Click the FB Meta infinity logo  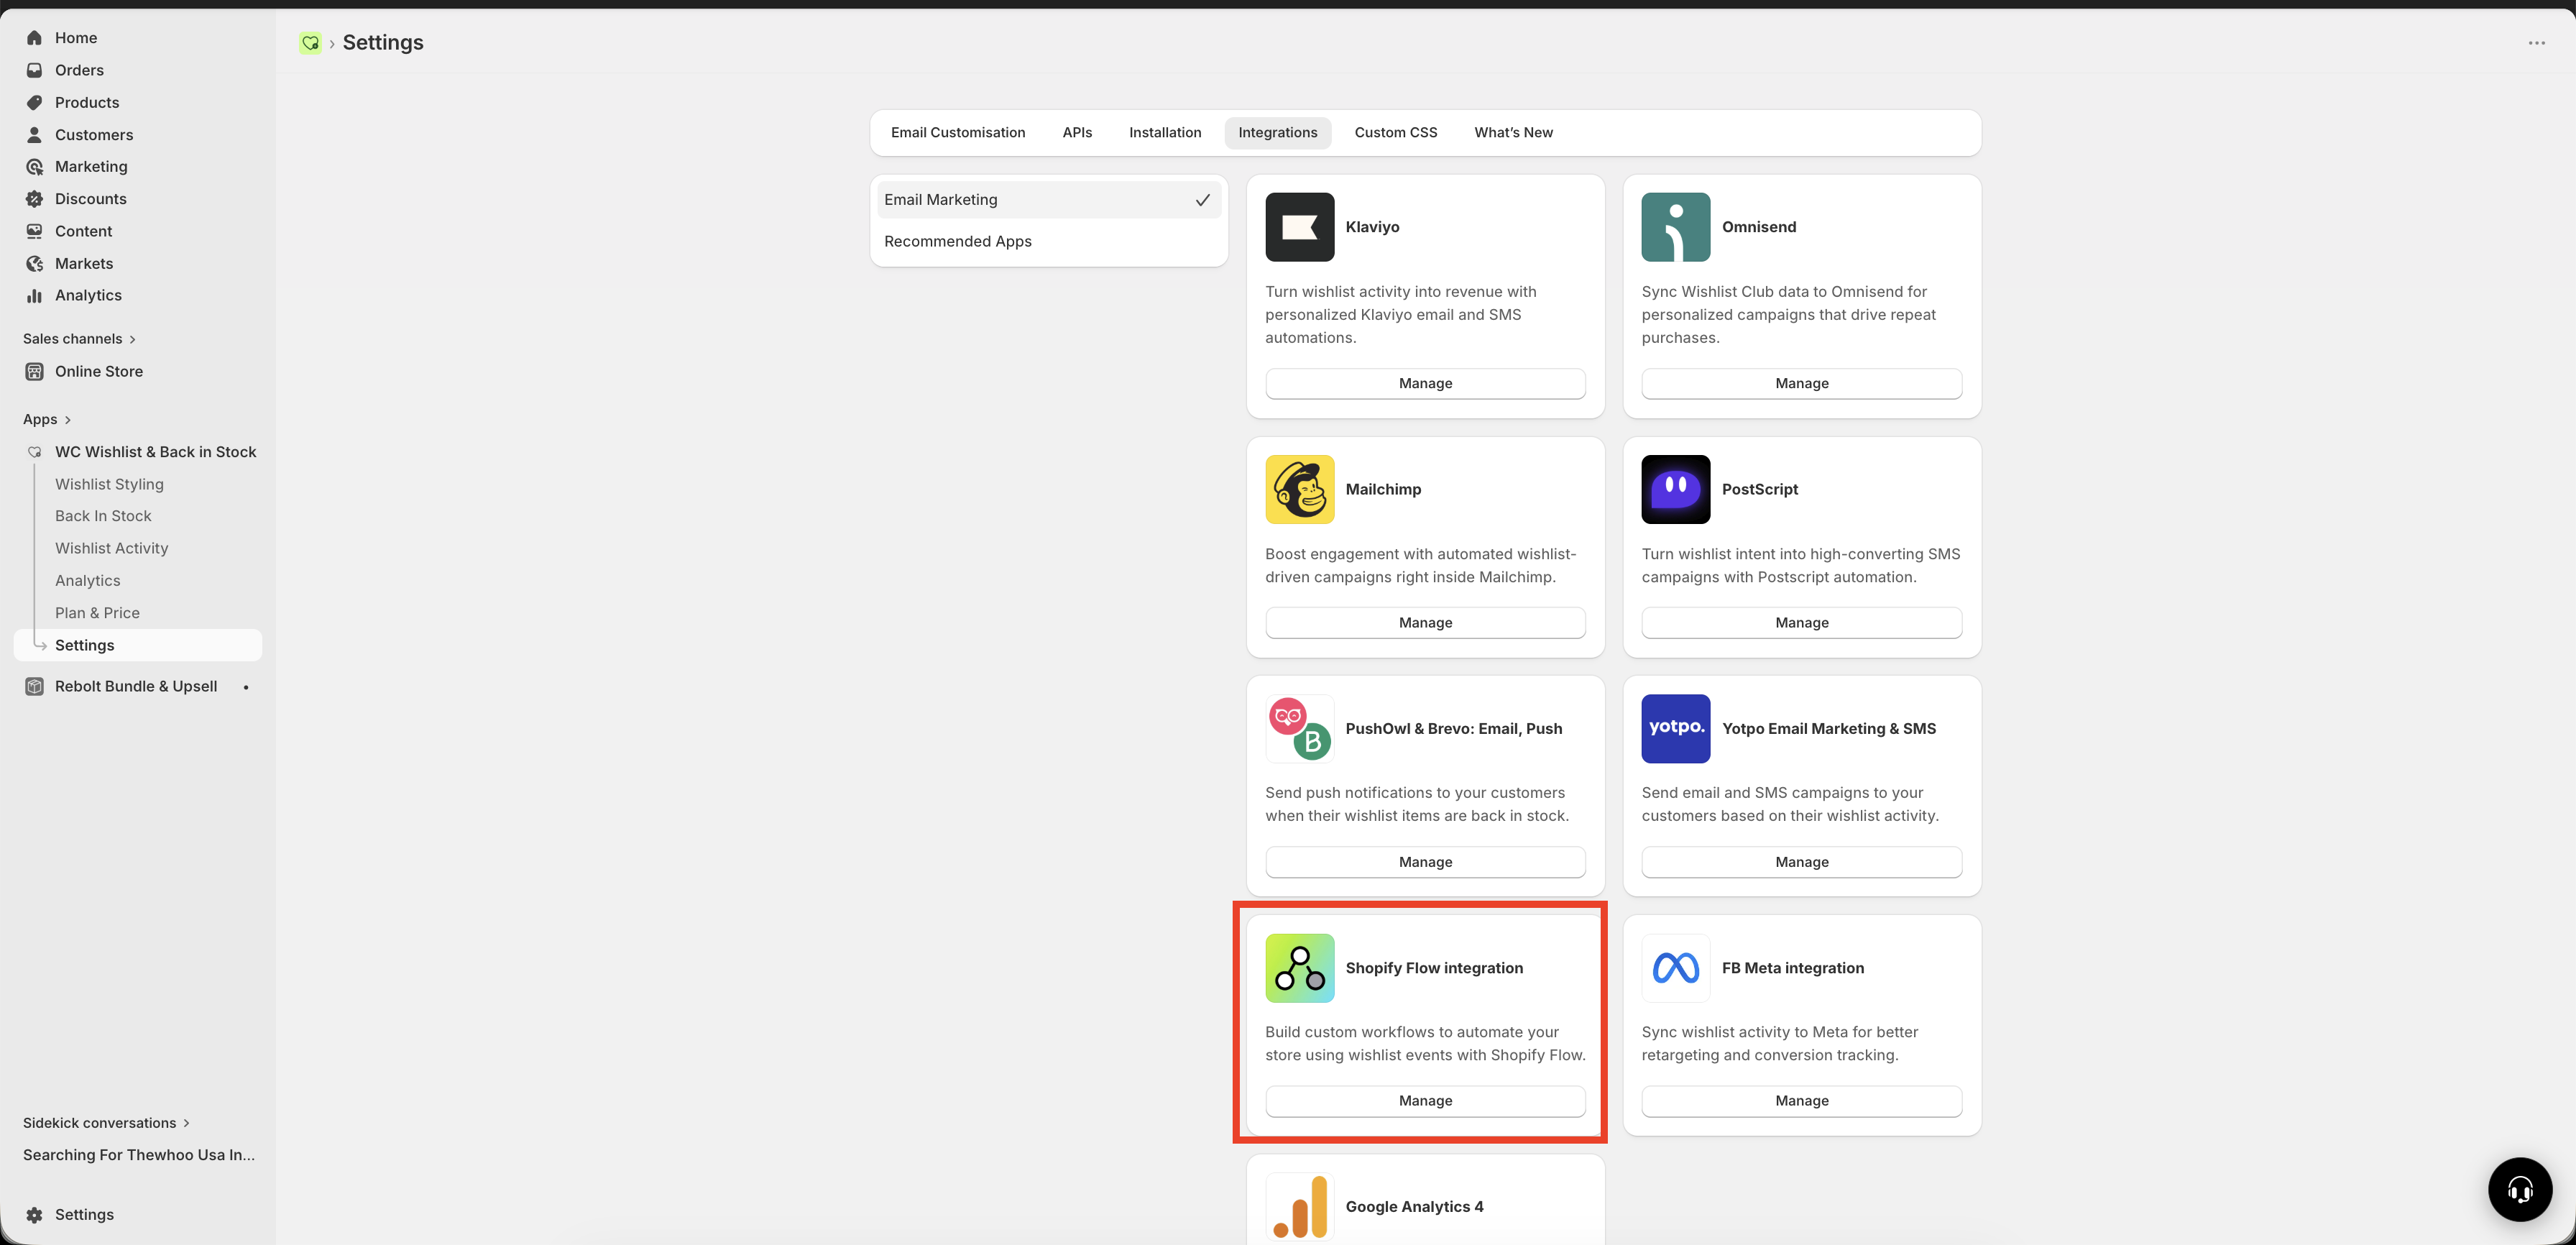click(1675, 968)
